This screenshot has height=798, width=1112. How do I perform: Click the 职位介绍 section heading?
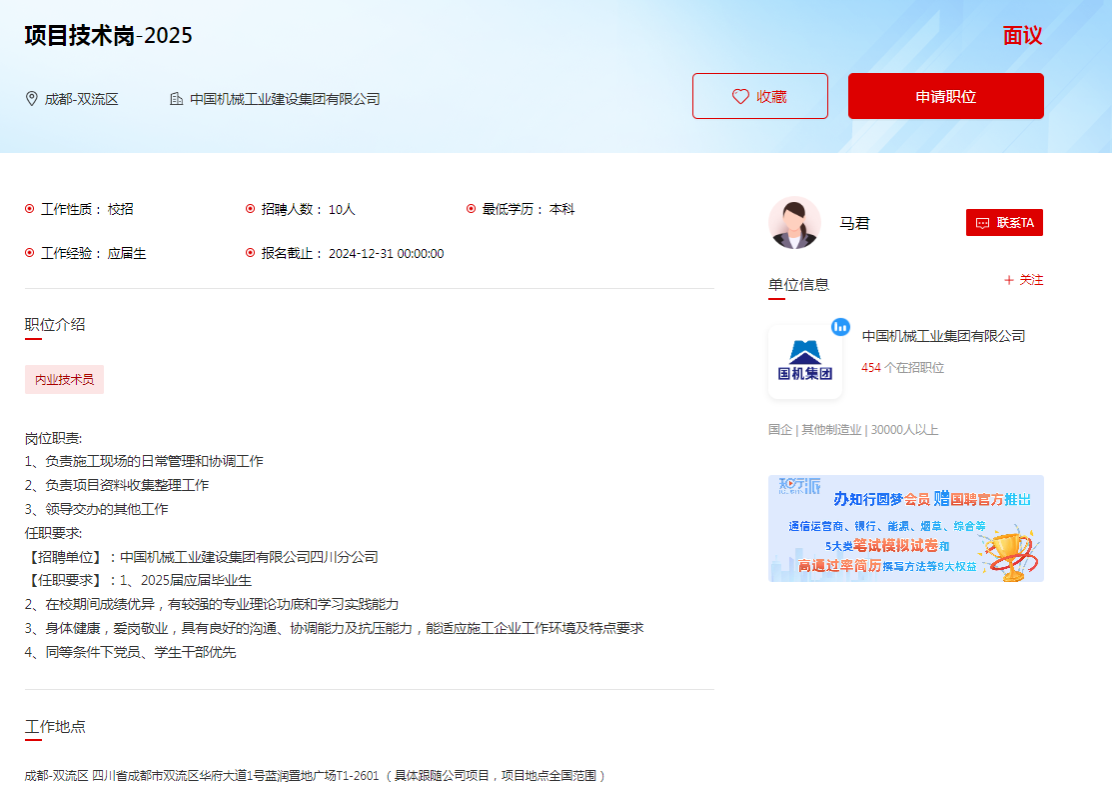coord(55,324)
